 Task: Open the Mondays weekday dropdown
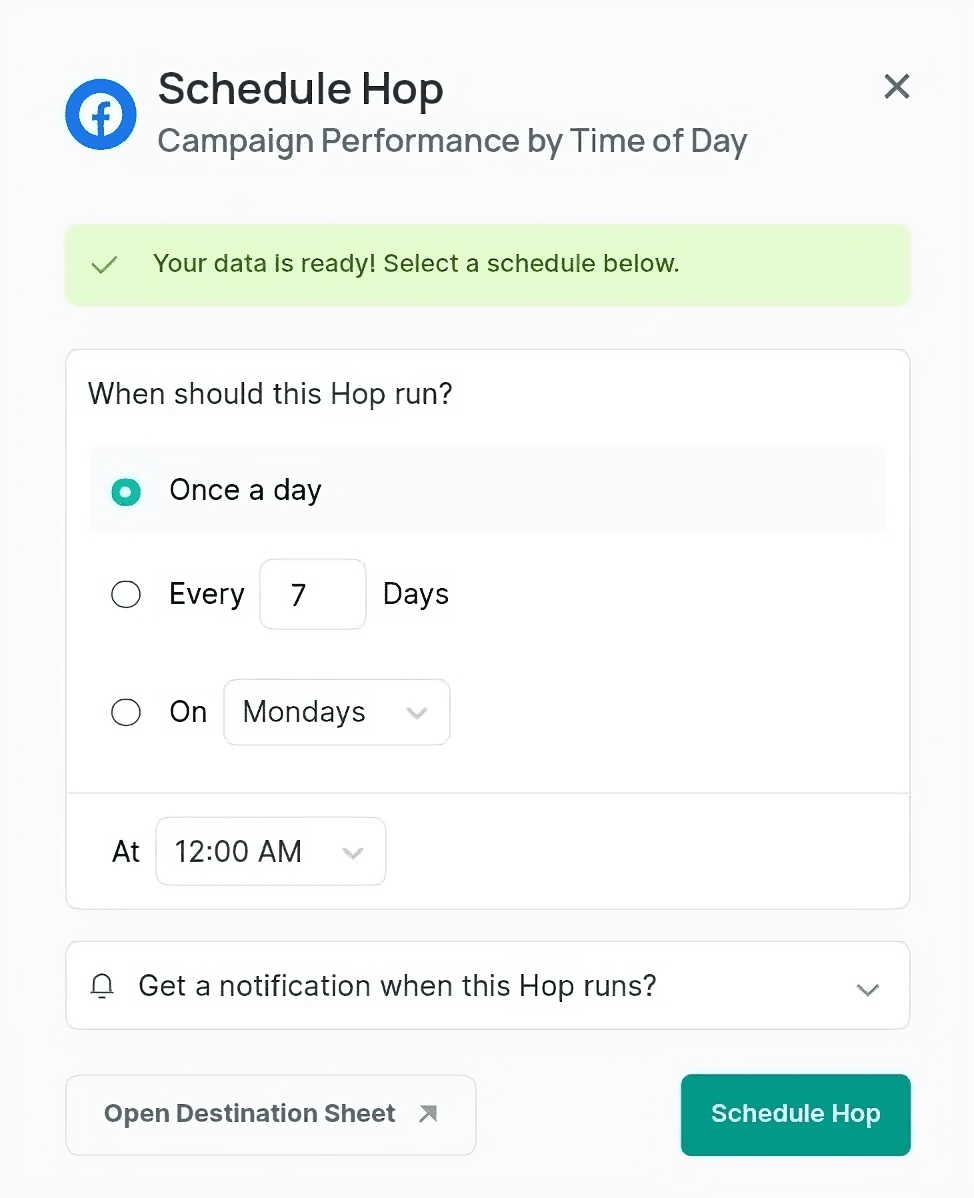click(x=337, y=712)
